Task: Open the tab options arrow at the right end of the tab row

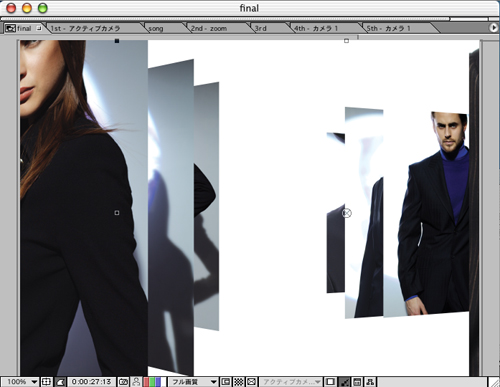Action: click(x=494, y=28)
